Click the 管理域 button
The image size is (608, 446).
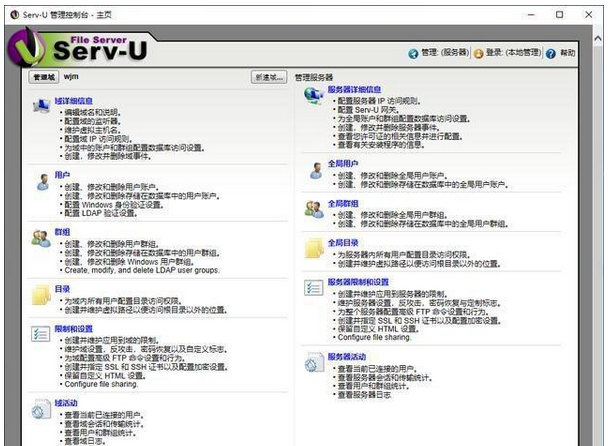44,76
